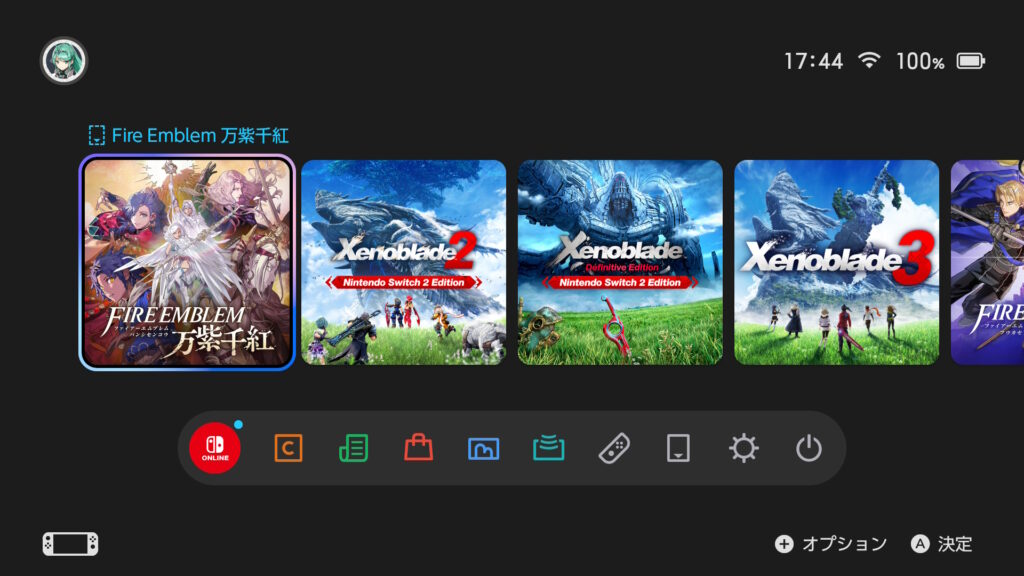Launch the Nintendo eShop bag icon

(x=419, y=448)
